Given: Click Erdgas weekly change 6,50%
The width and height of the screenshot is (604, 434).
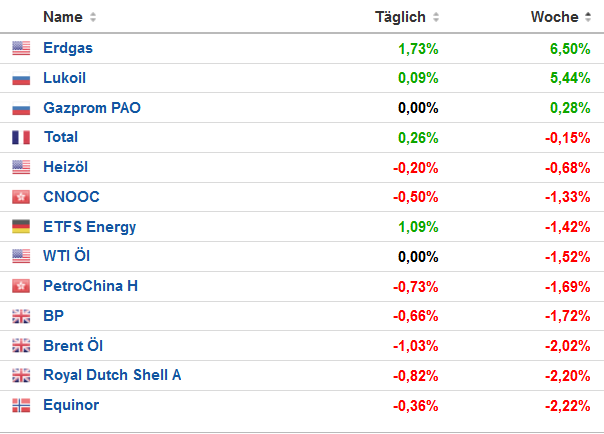Looking at the screenshot, I should tap(570, 48).
